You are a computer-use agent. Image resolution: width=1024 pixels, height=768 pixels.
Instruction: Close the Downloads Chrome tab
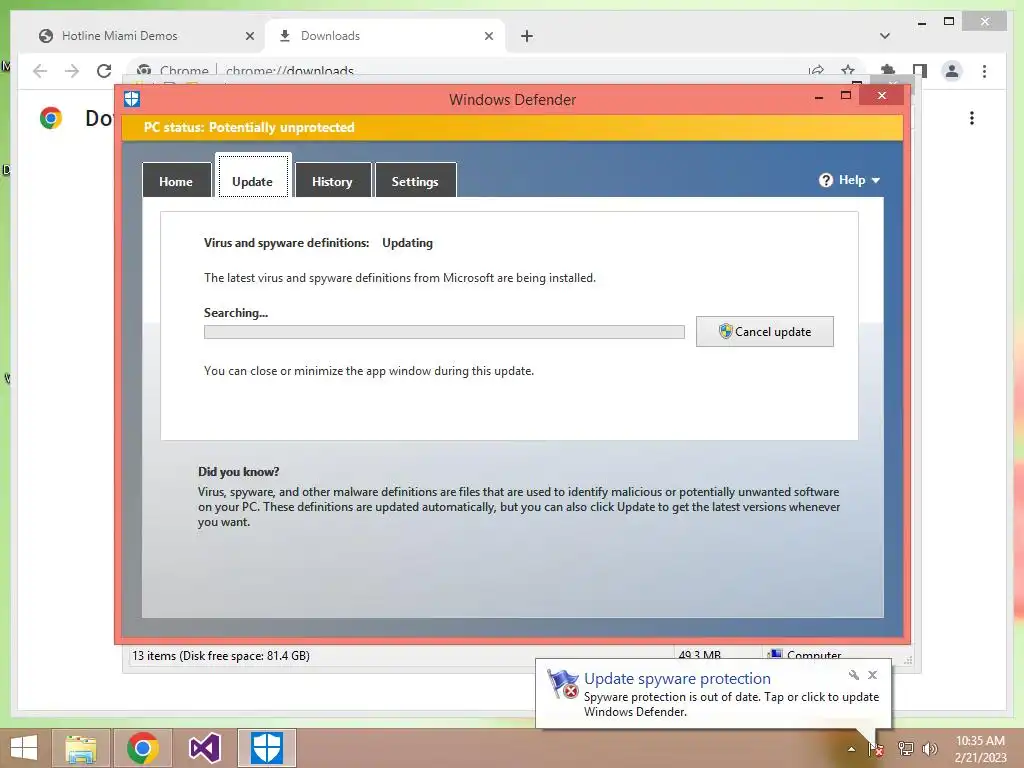pyautogui.click(x=488, y=36)
